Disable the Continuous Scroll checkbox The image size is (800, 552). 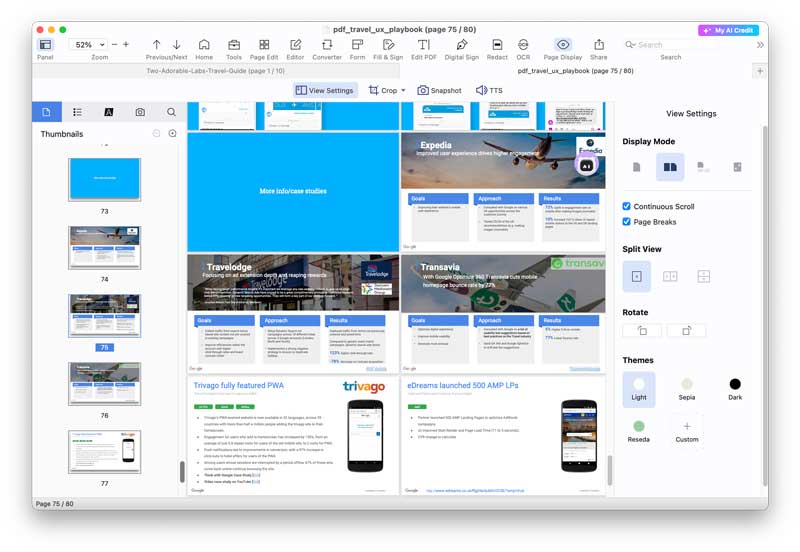627,207
